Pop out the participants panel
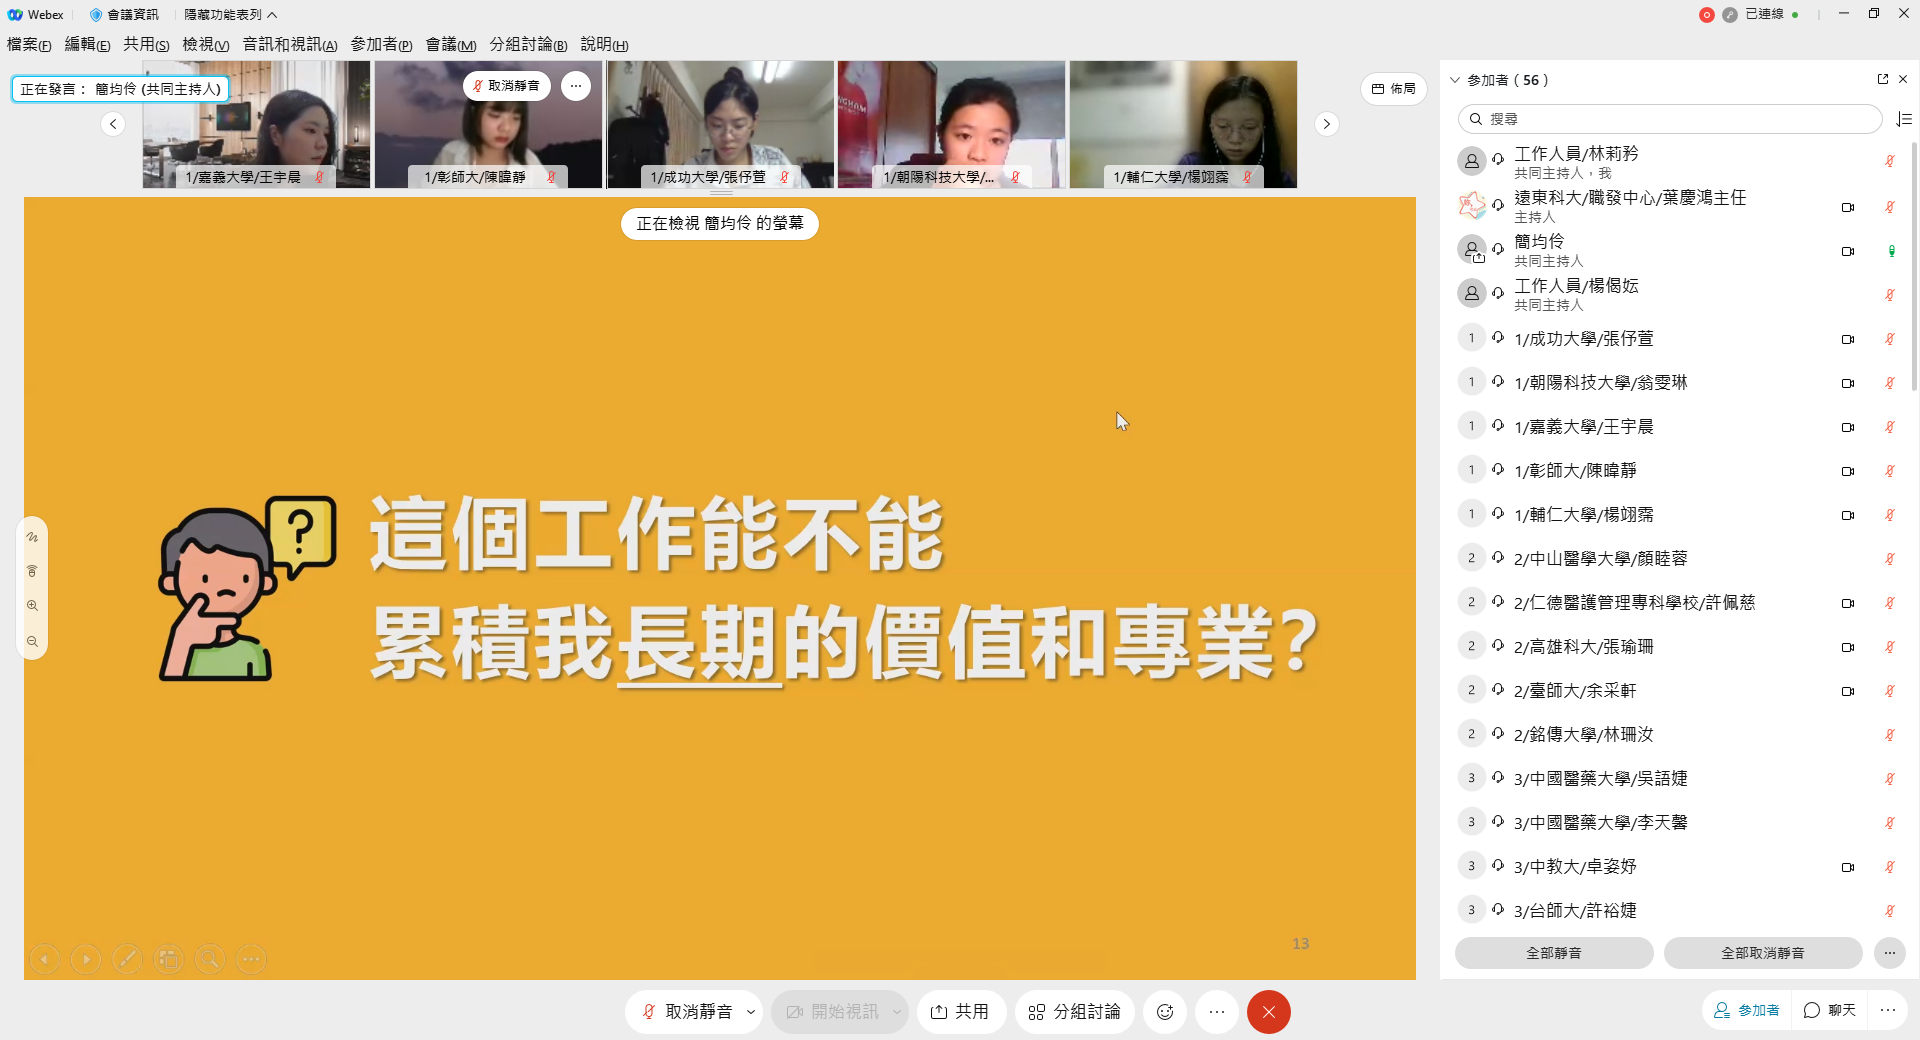This screenshot has height=1040, width=1920. (1883, 79)
